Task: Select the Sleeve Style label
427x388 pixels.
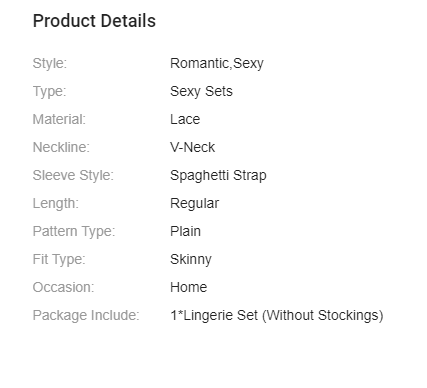Action: 73,175
